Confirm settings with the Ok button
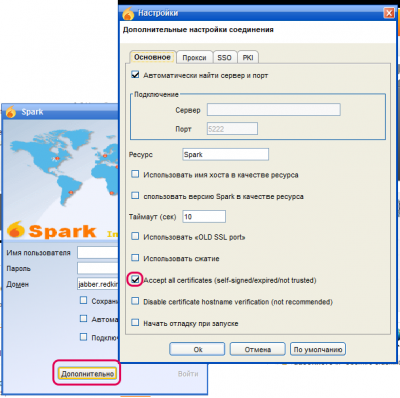 pos(197,349)
